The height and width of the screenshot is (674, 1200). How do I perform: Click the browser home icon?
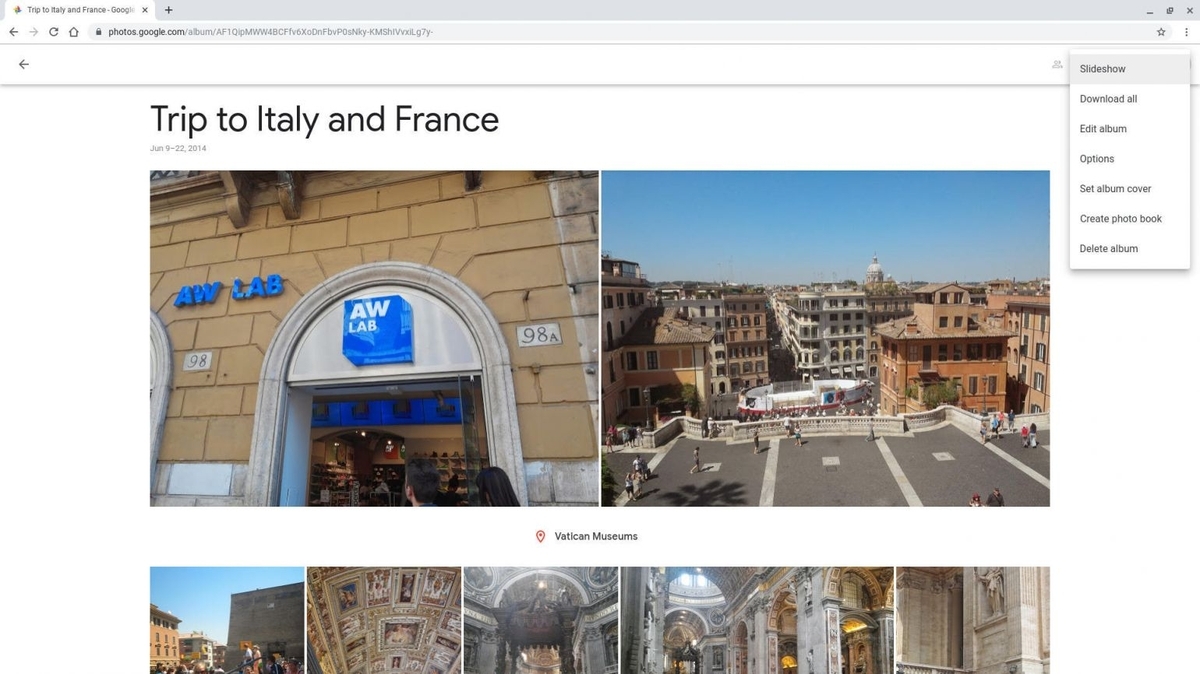pos(73,31)
